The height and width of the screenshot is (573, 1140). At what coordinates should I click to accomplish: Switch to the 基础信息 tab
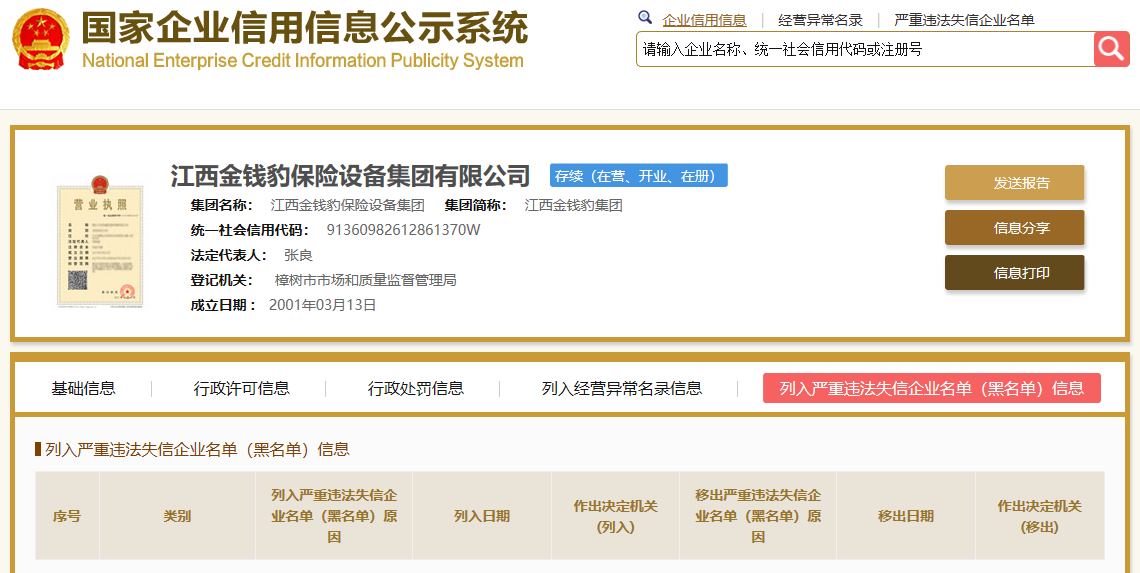coord(84,388)
